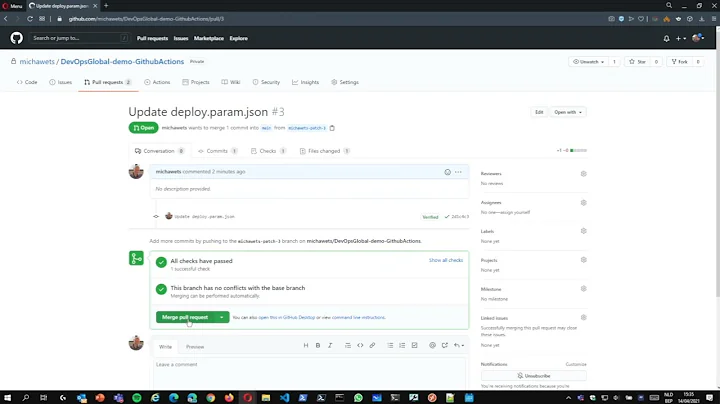This screenshot has height=404, width=720.
Task: Click the Leave a comment text area
Action: (x=309, y=374)
